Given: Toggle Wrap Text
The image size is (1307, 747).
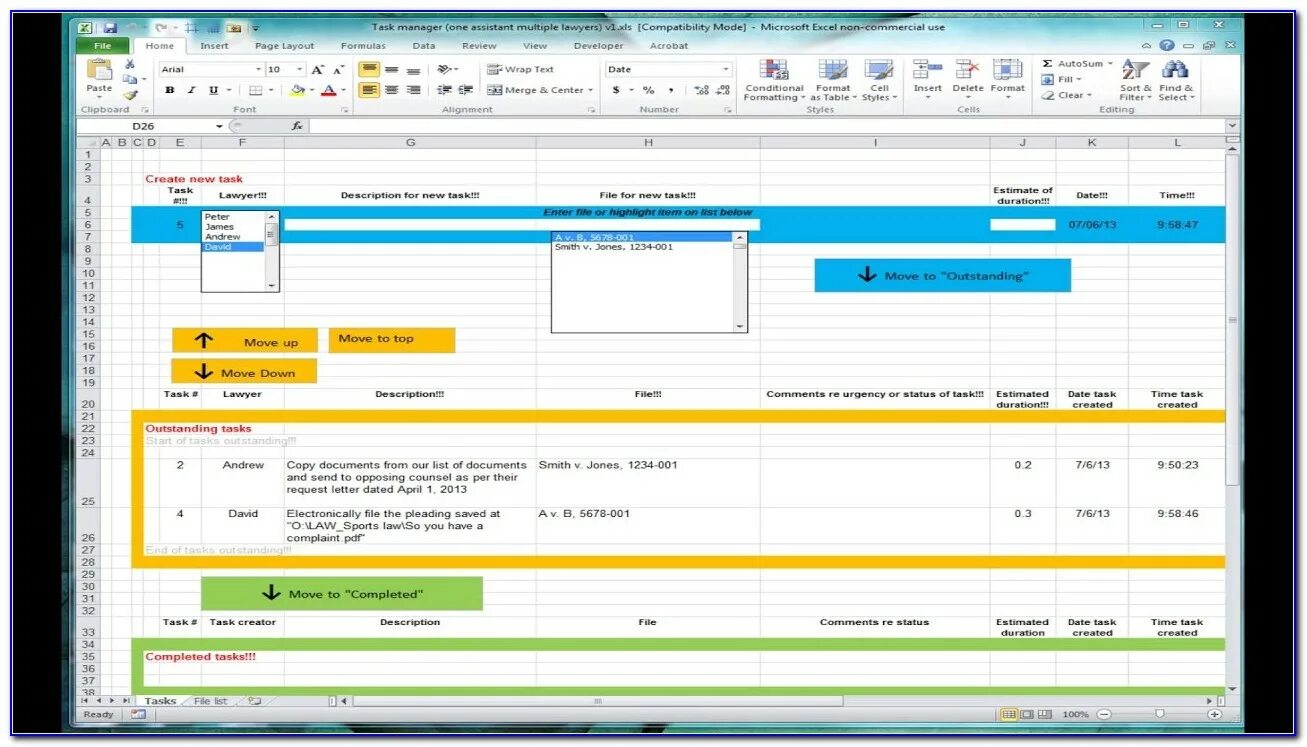Looking at the screenshot, I should 520,69.
